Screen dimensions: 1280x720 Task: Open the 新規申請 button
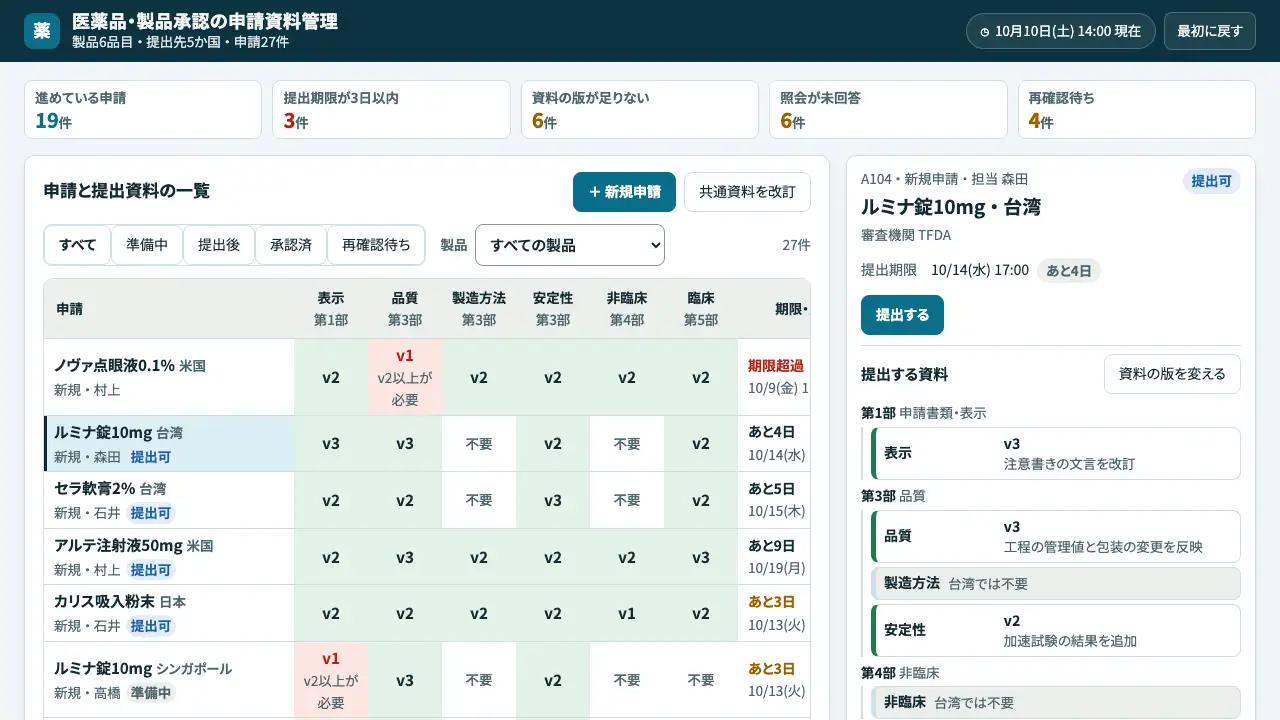click(x=624, y=192)
